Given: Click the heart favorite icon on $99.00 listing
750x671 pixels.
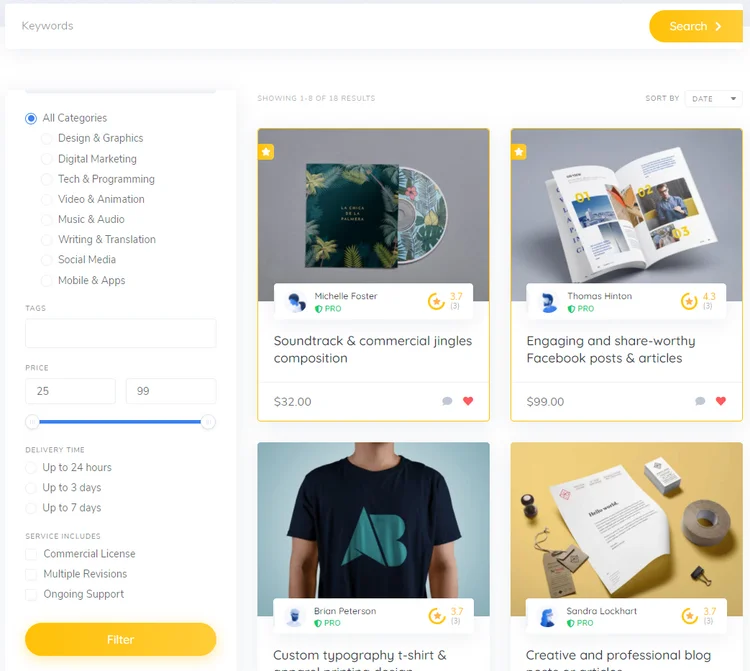Looking at the screenshot, I should coord(721,401).
